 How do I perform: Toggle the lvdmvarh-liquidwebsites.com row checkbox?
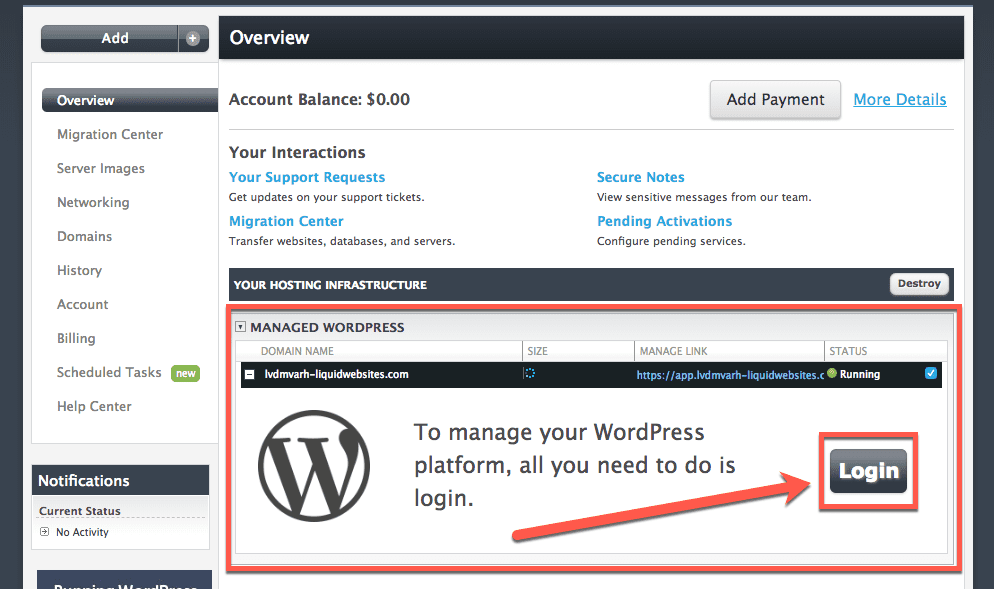(931, 373)
